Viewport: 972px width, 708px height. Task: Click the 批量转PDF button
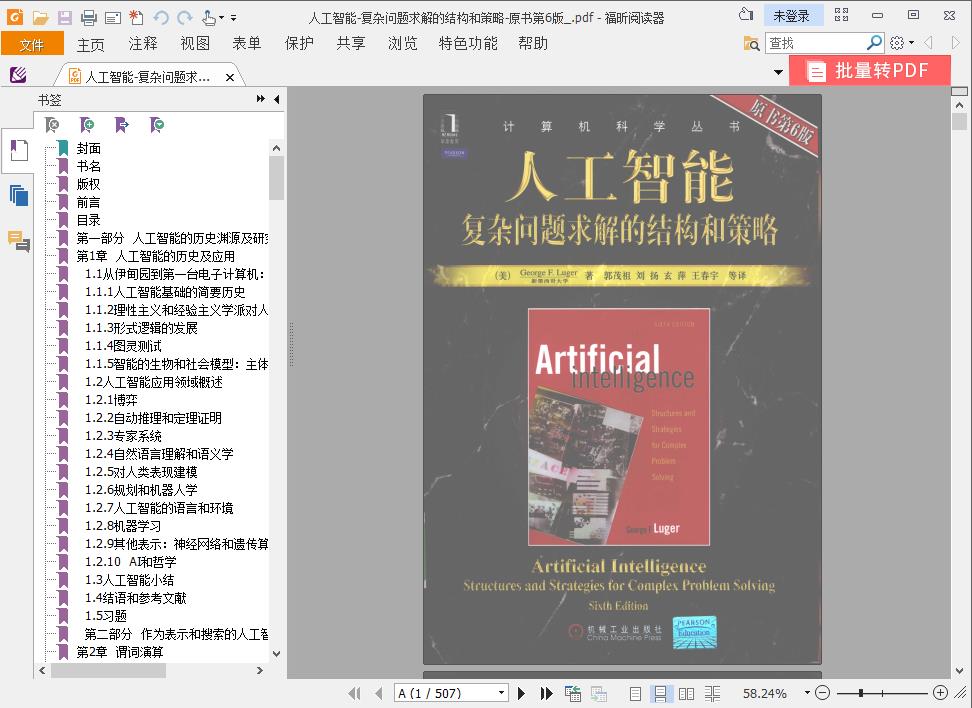[870, 71]
